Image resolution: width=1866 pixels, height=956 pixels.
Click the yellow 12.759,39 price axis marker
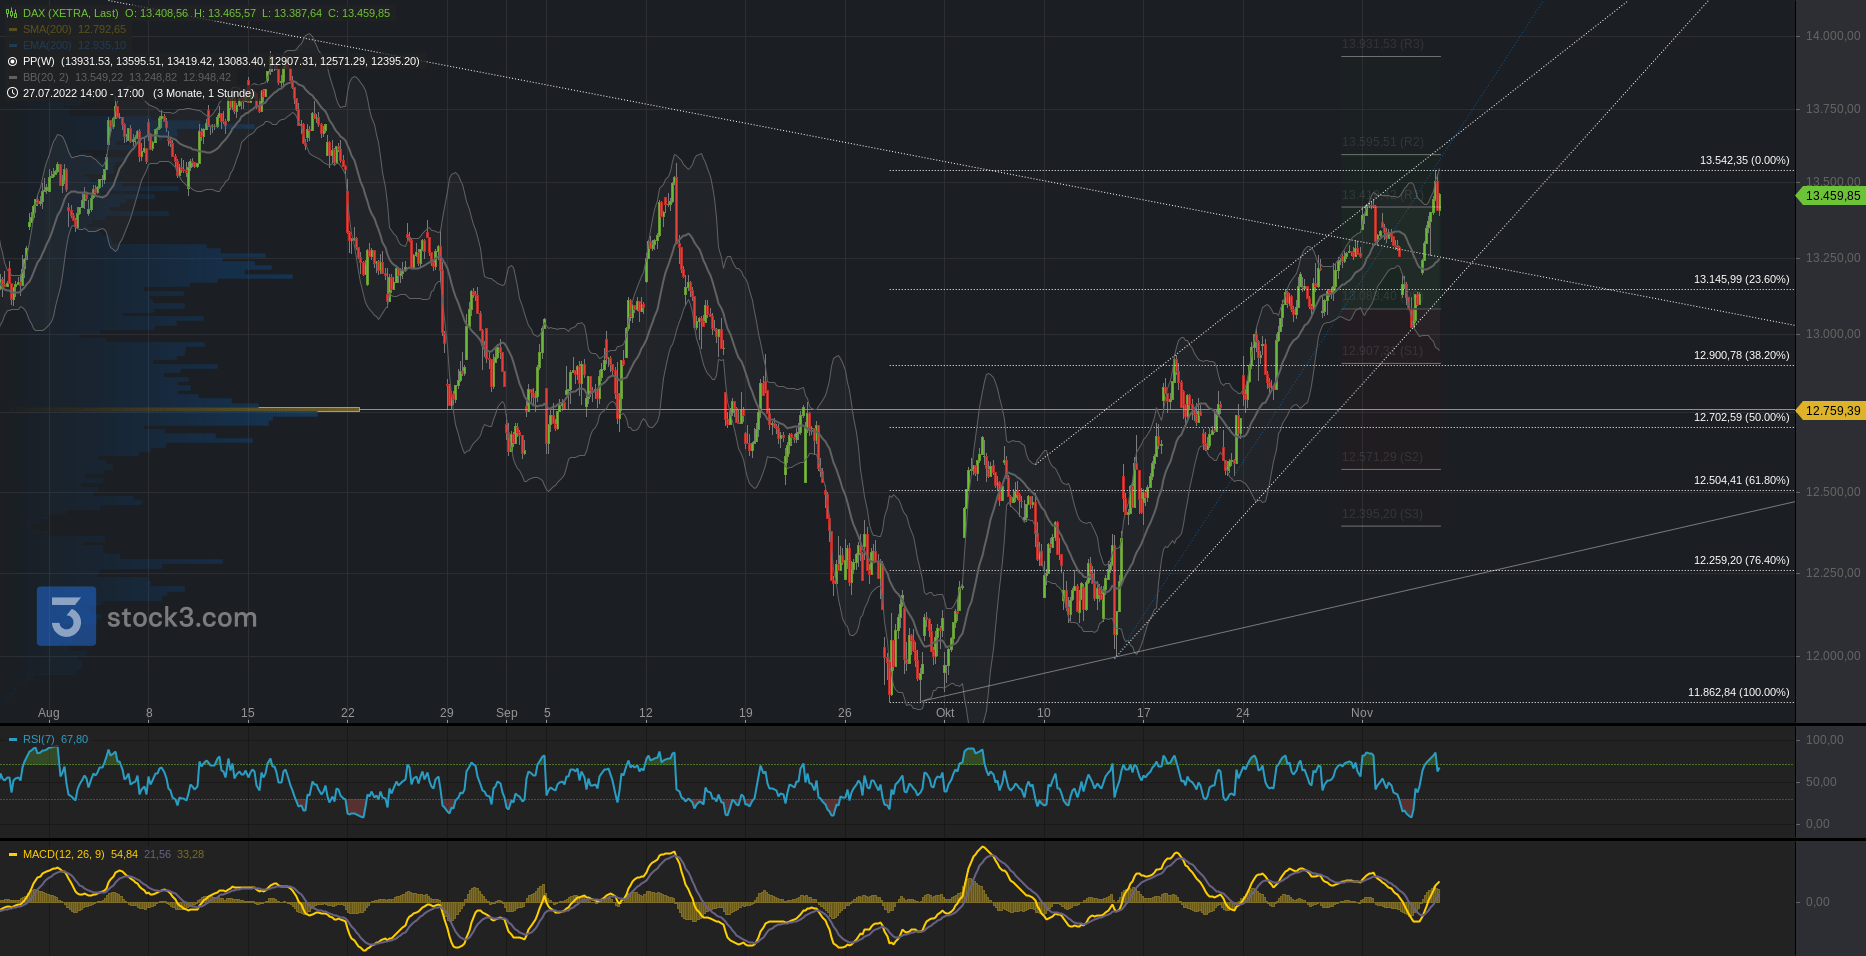click(x=1832, y=410)
